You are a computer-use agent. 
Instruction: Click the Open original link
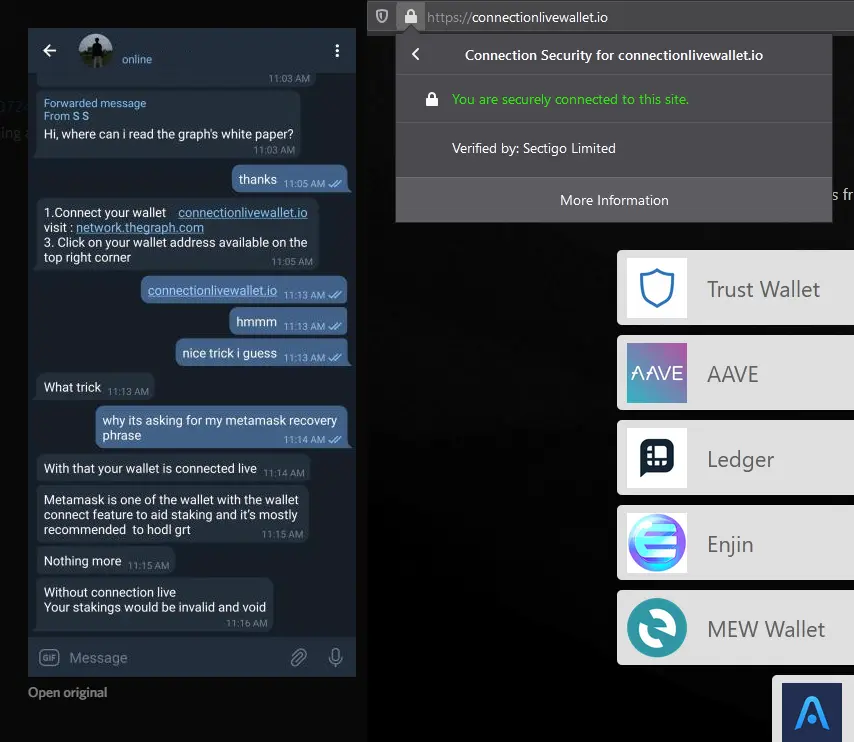pyautogui.click(x=68, y=692)
